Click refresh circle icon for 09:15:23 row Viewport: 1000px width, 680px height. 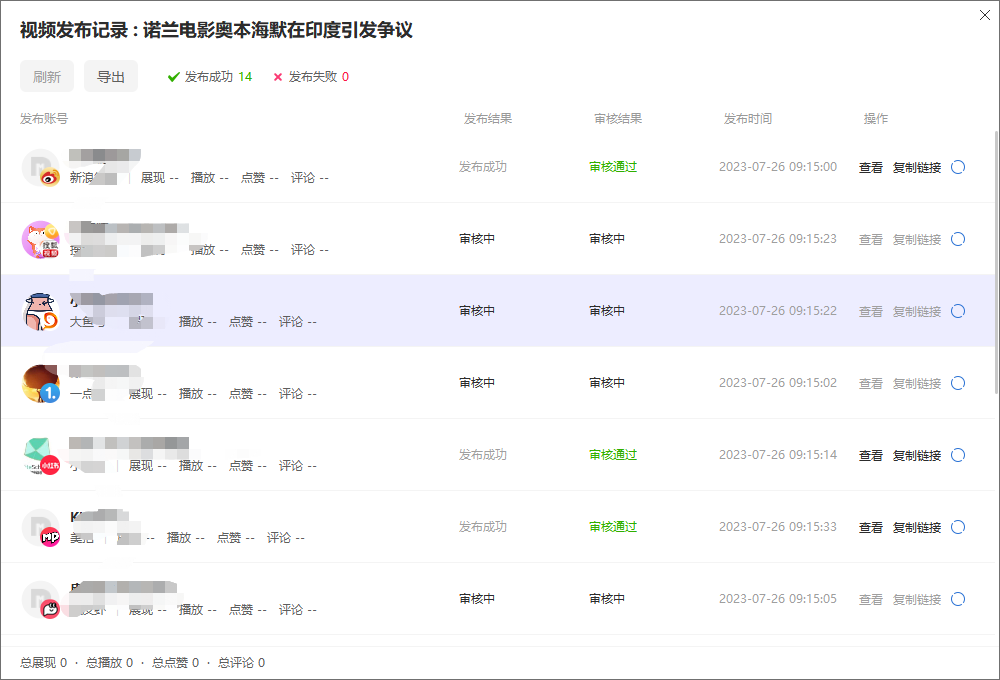pos(958,239)
